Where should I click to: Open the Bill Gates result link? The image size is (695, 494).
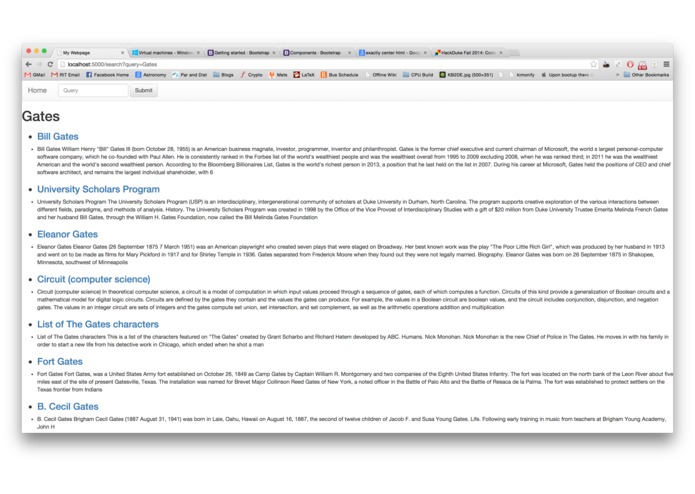pyautogui.click(x=58, y=136)
